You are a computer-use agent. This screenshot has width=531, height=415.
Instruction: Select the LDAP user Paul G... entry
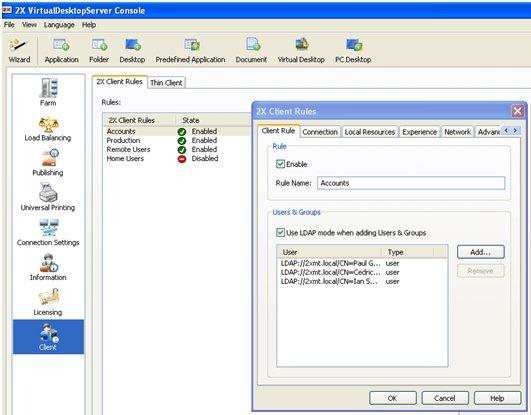coord(362,263)
